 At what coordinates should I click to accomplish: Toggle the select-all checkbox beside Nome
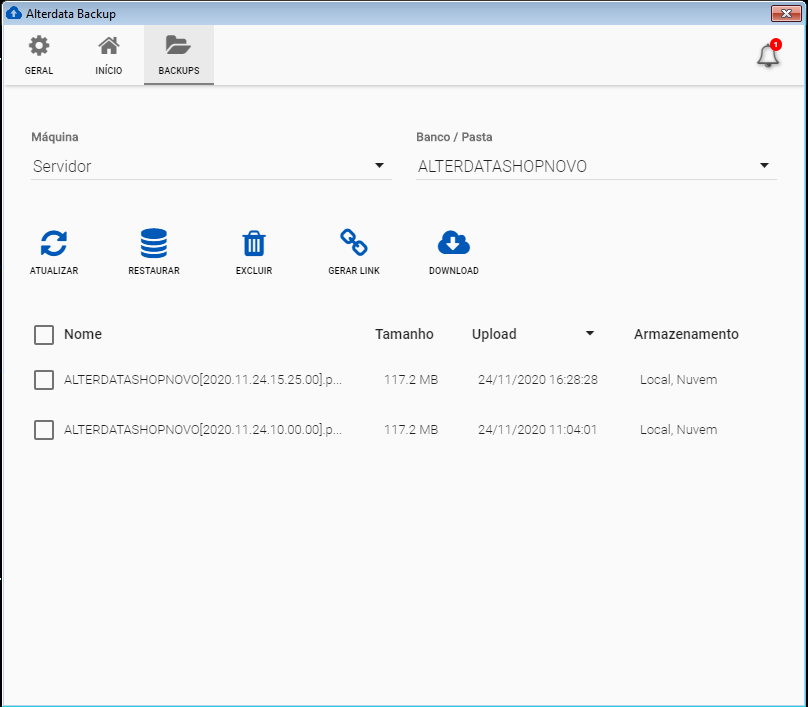(x=44, y=334)
